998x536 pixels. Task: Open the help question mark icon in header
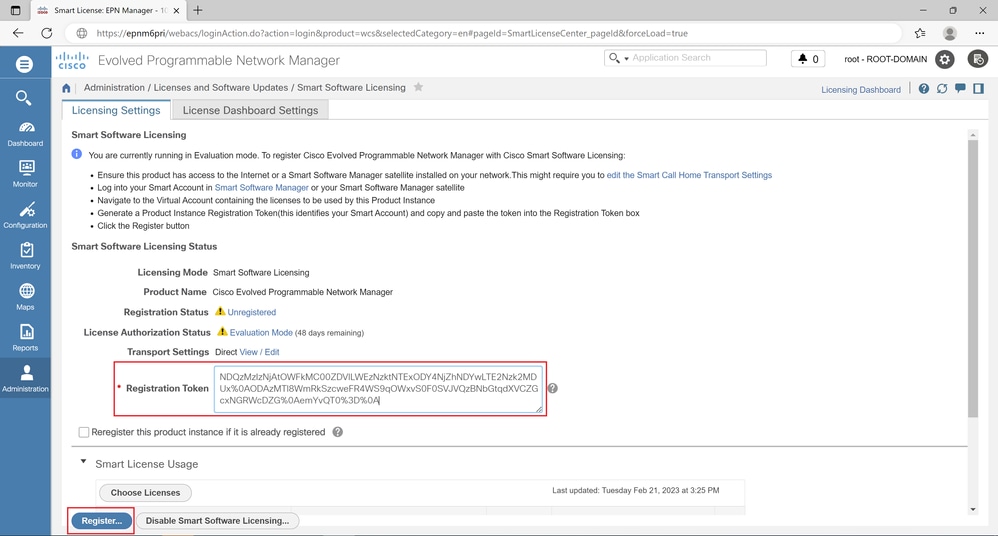pos(924,88)
